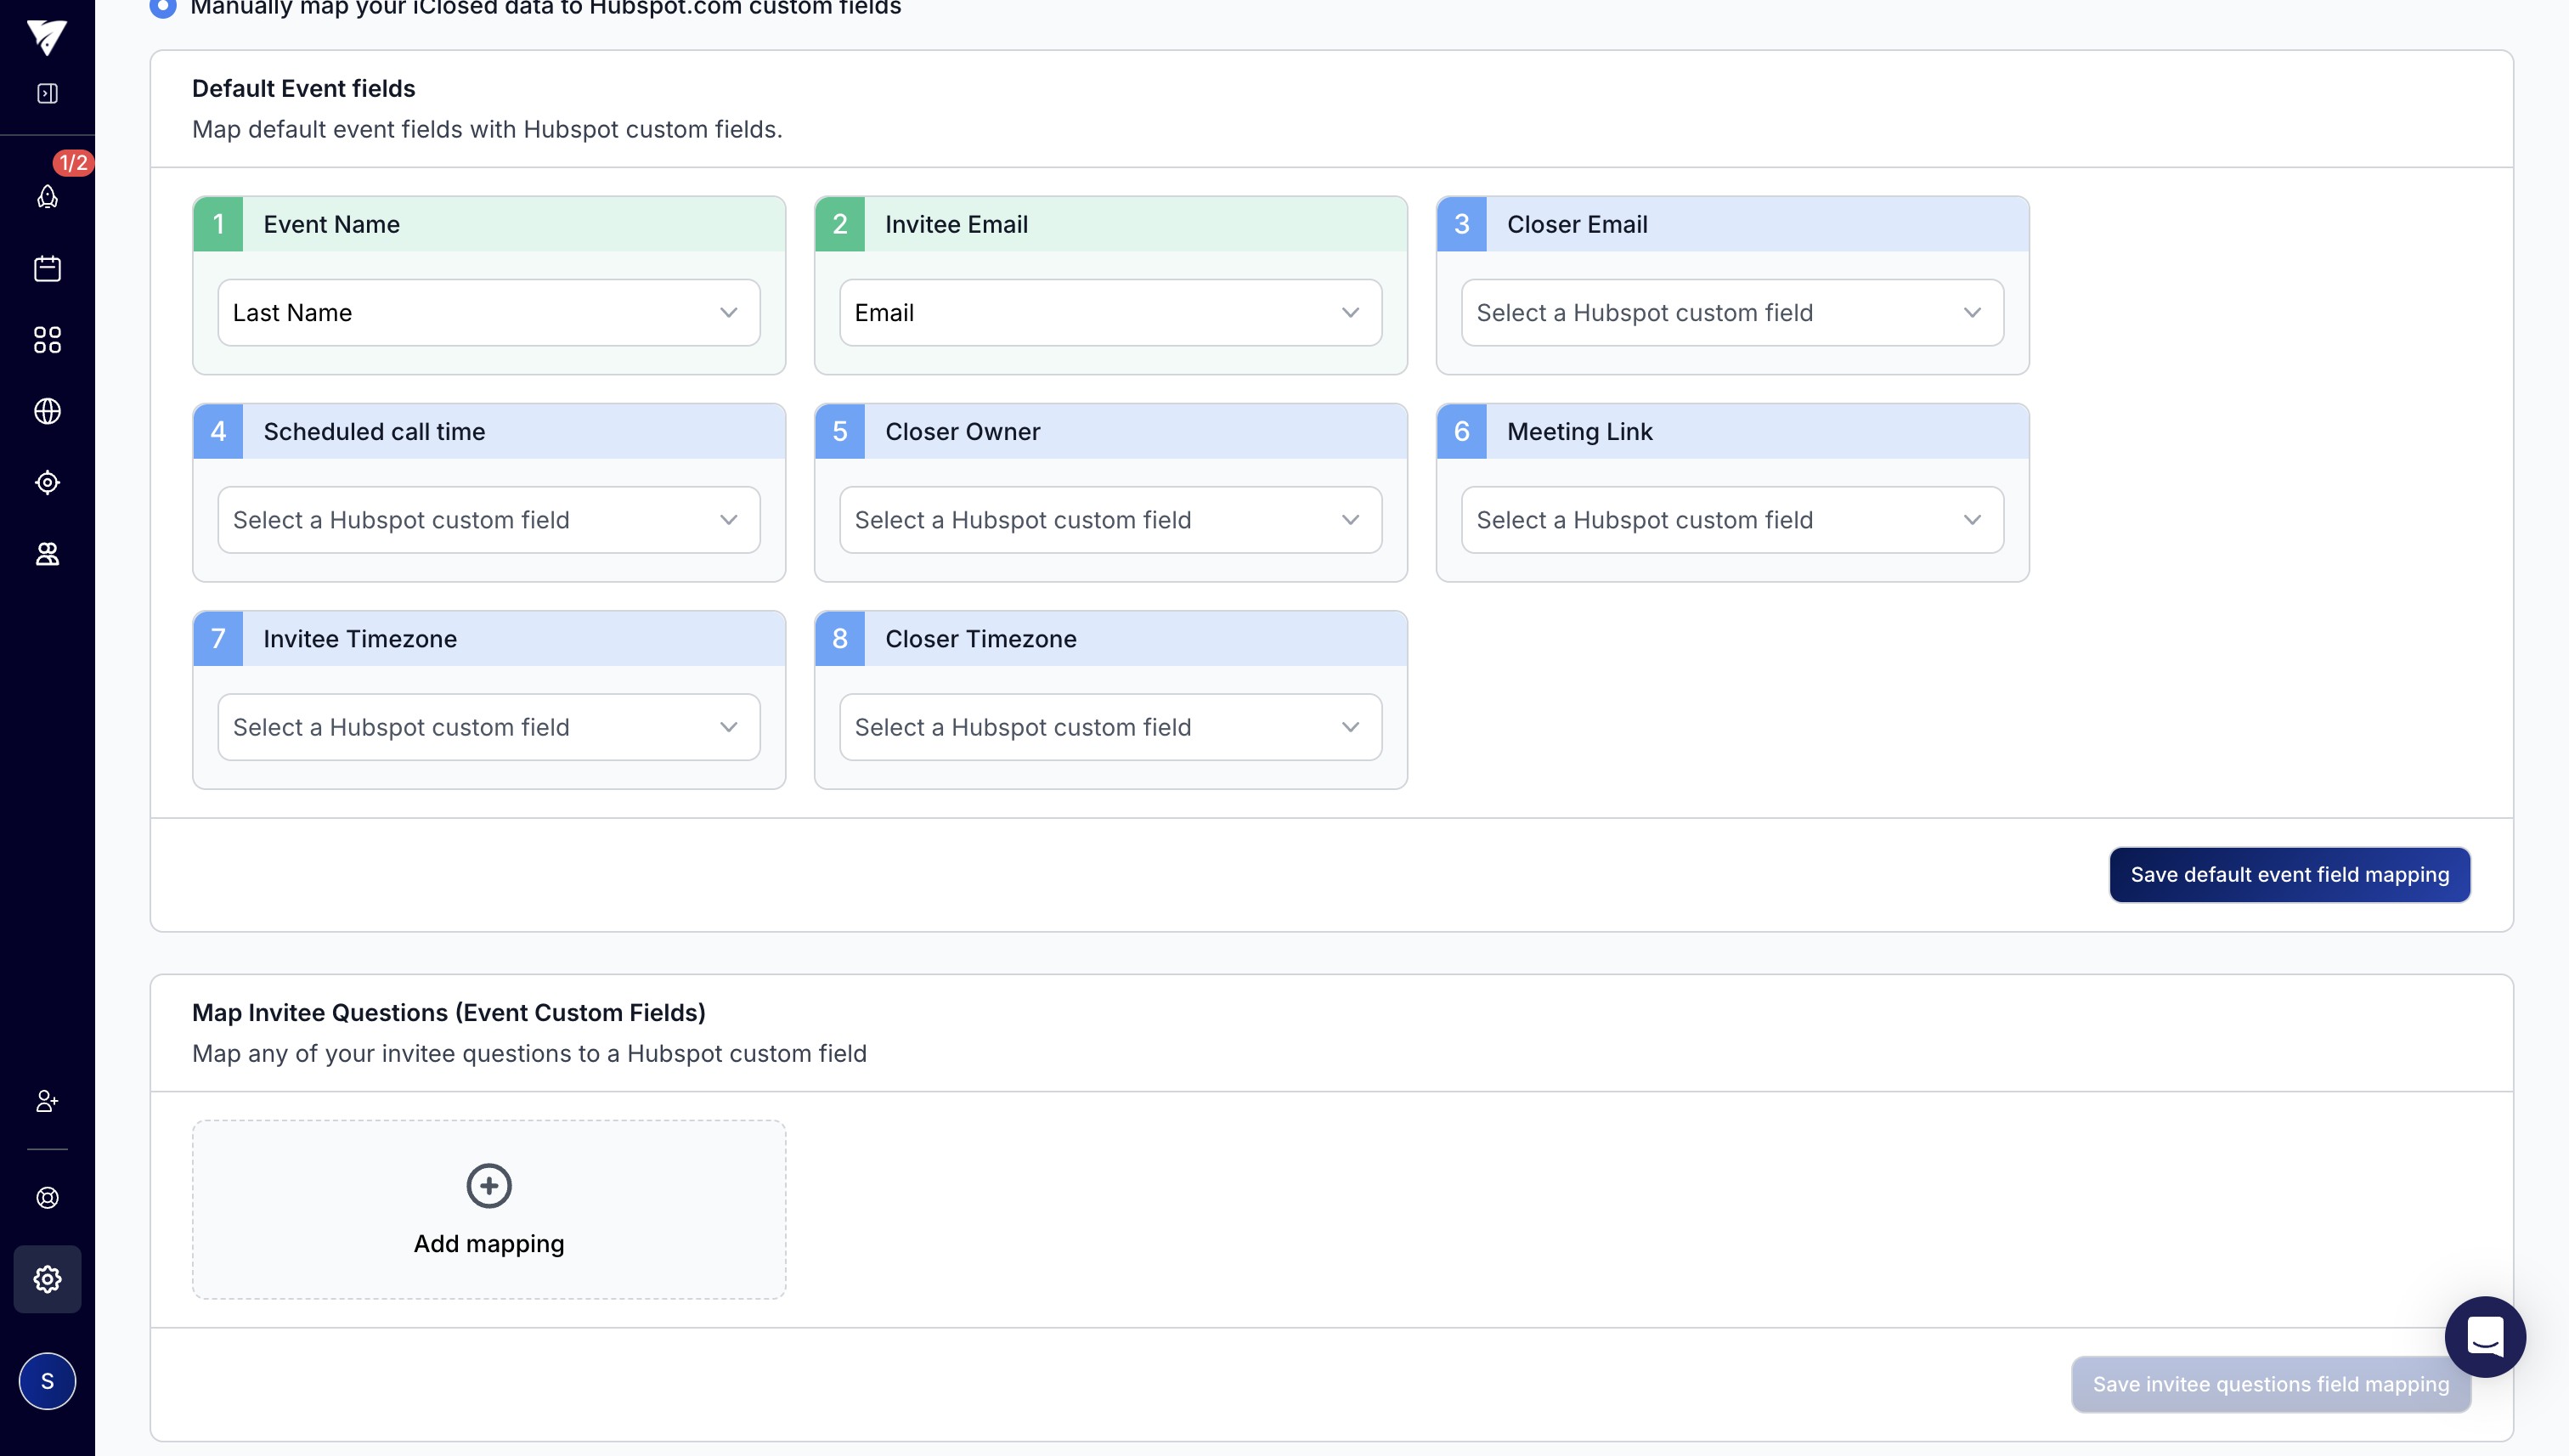The height and width of the screenshot is (1456, 2569).
Task: Open the team members icon
Action: 47,554
